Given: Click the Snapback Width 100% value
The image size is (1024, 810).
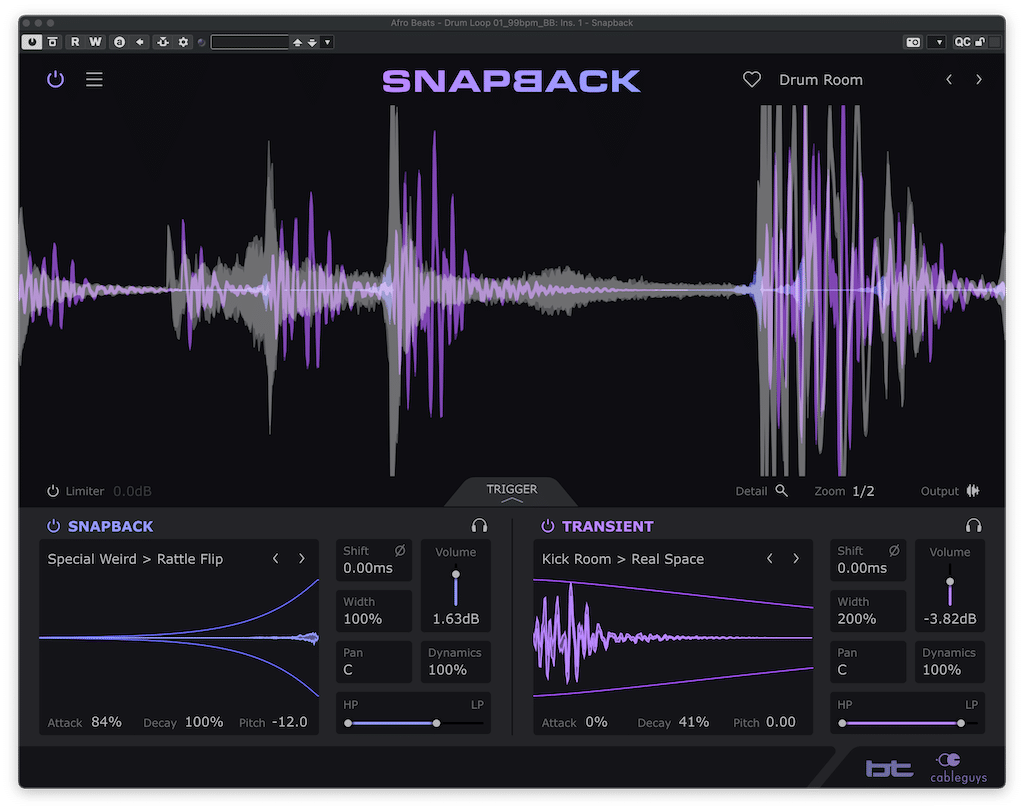Looking at the screenshot, I should point(362,619).
